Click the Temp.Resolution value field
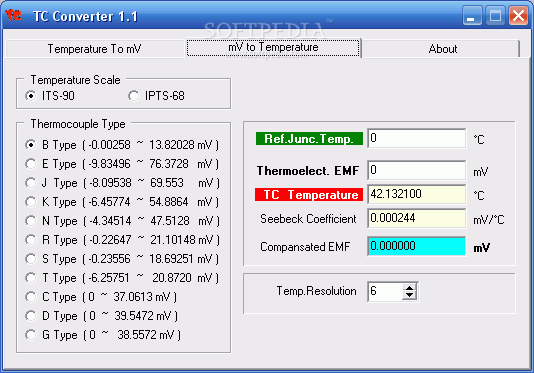534x373 pixels. tap(385, 291)
